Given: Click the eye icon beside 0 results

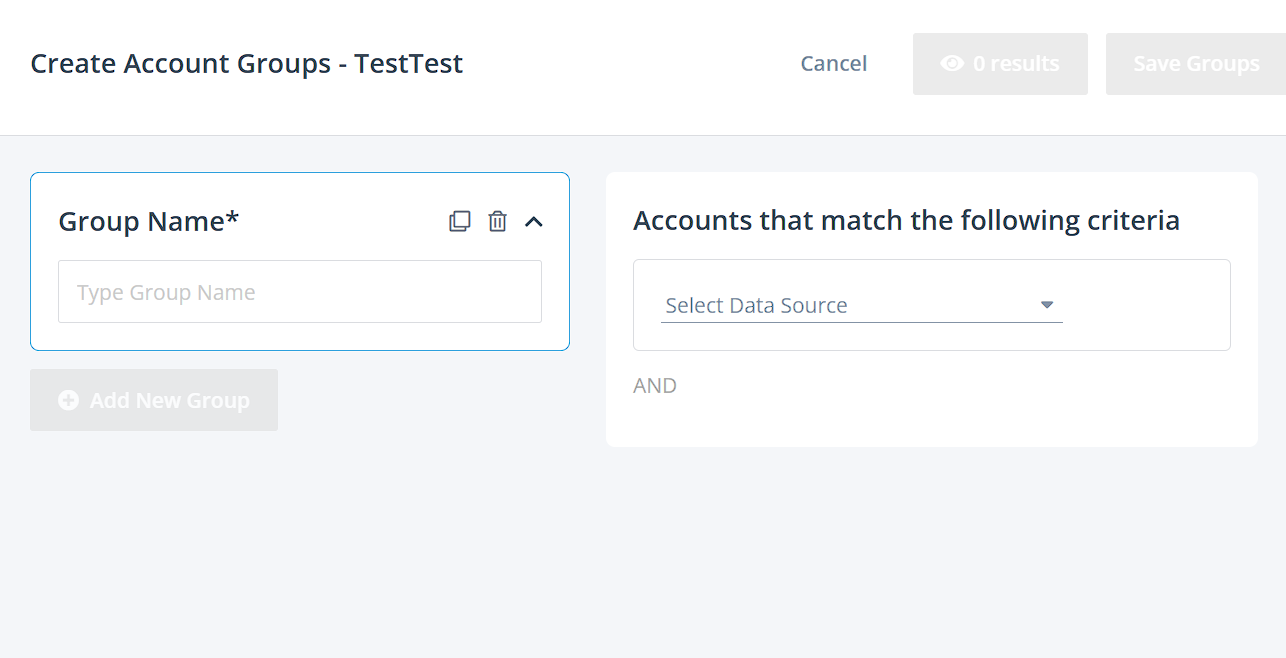Looking at the screenshot, I should [x=952, y=64].
